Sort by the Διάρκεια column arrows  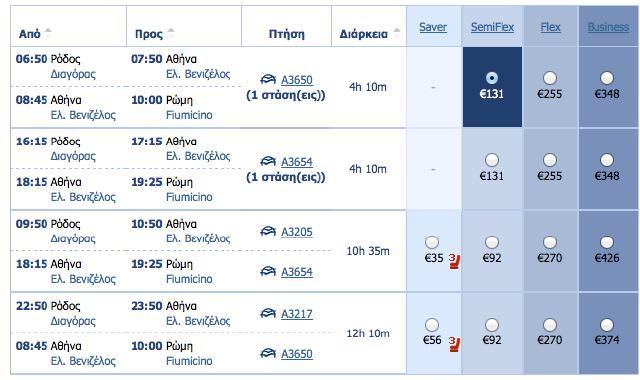(396, 33)
